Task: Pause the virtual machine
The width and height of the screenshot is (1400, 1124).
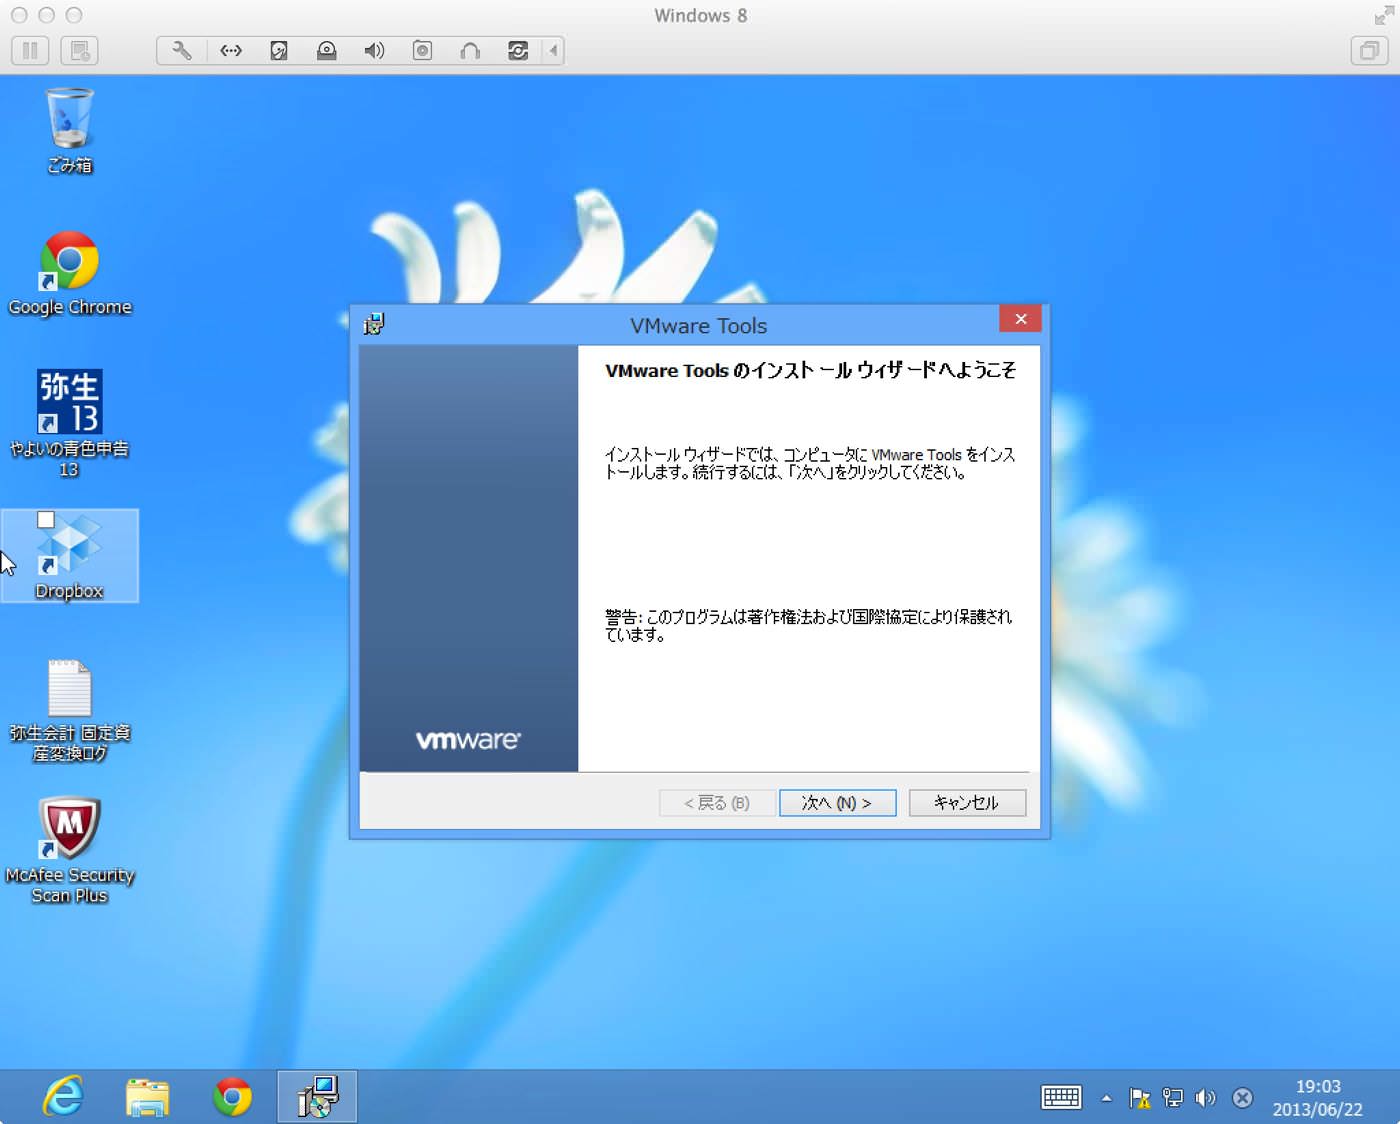Action: pos(30,50)
